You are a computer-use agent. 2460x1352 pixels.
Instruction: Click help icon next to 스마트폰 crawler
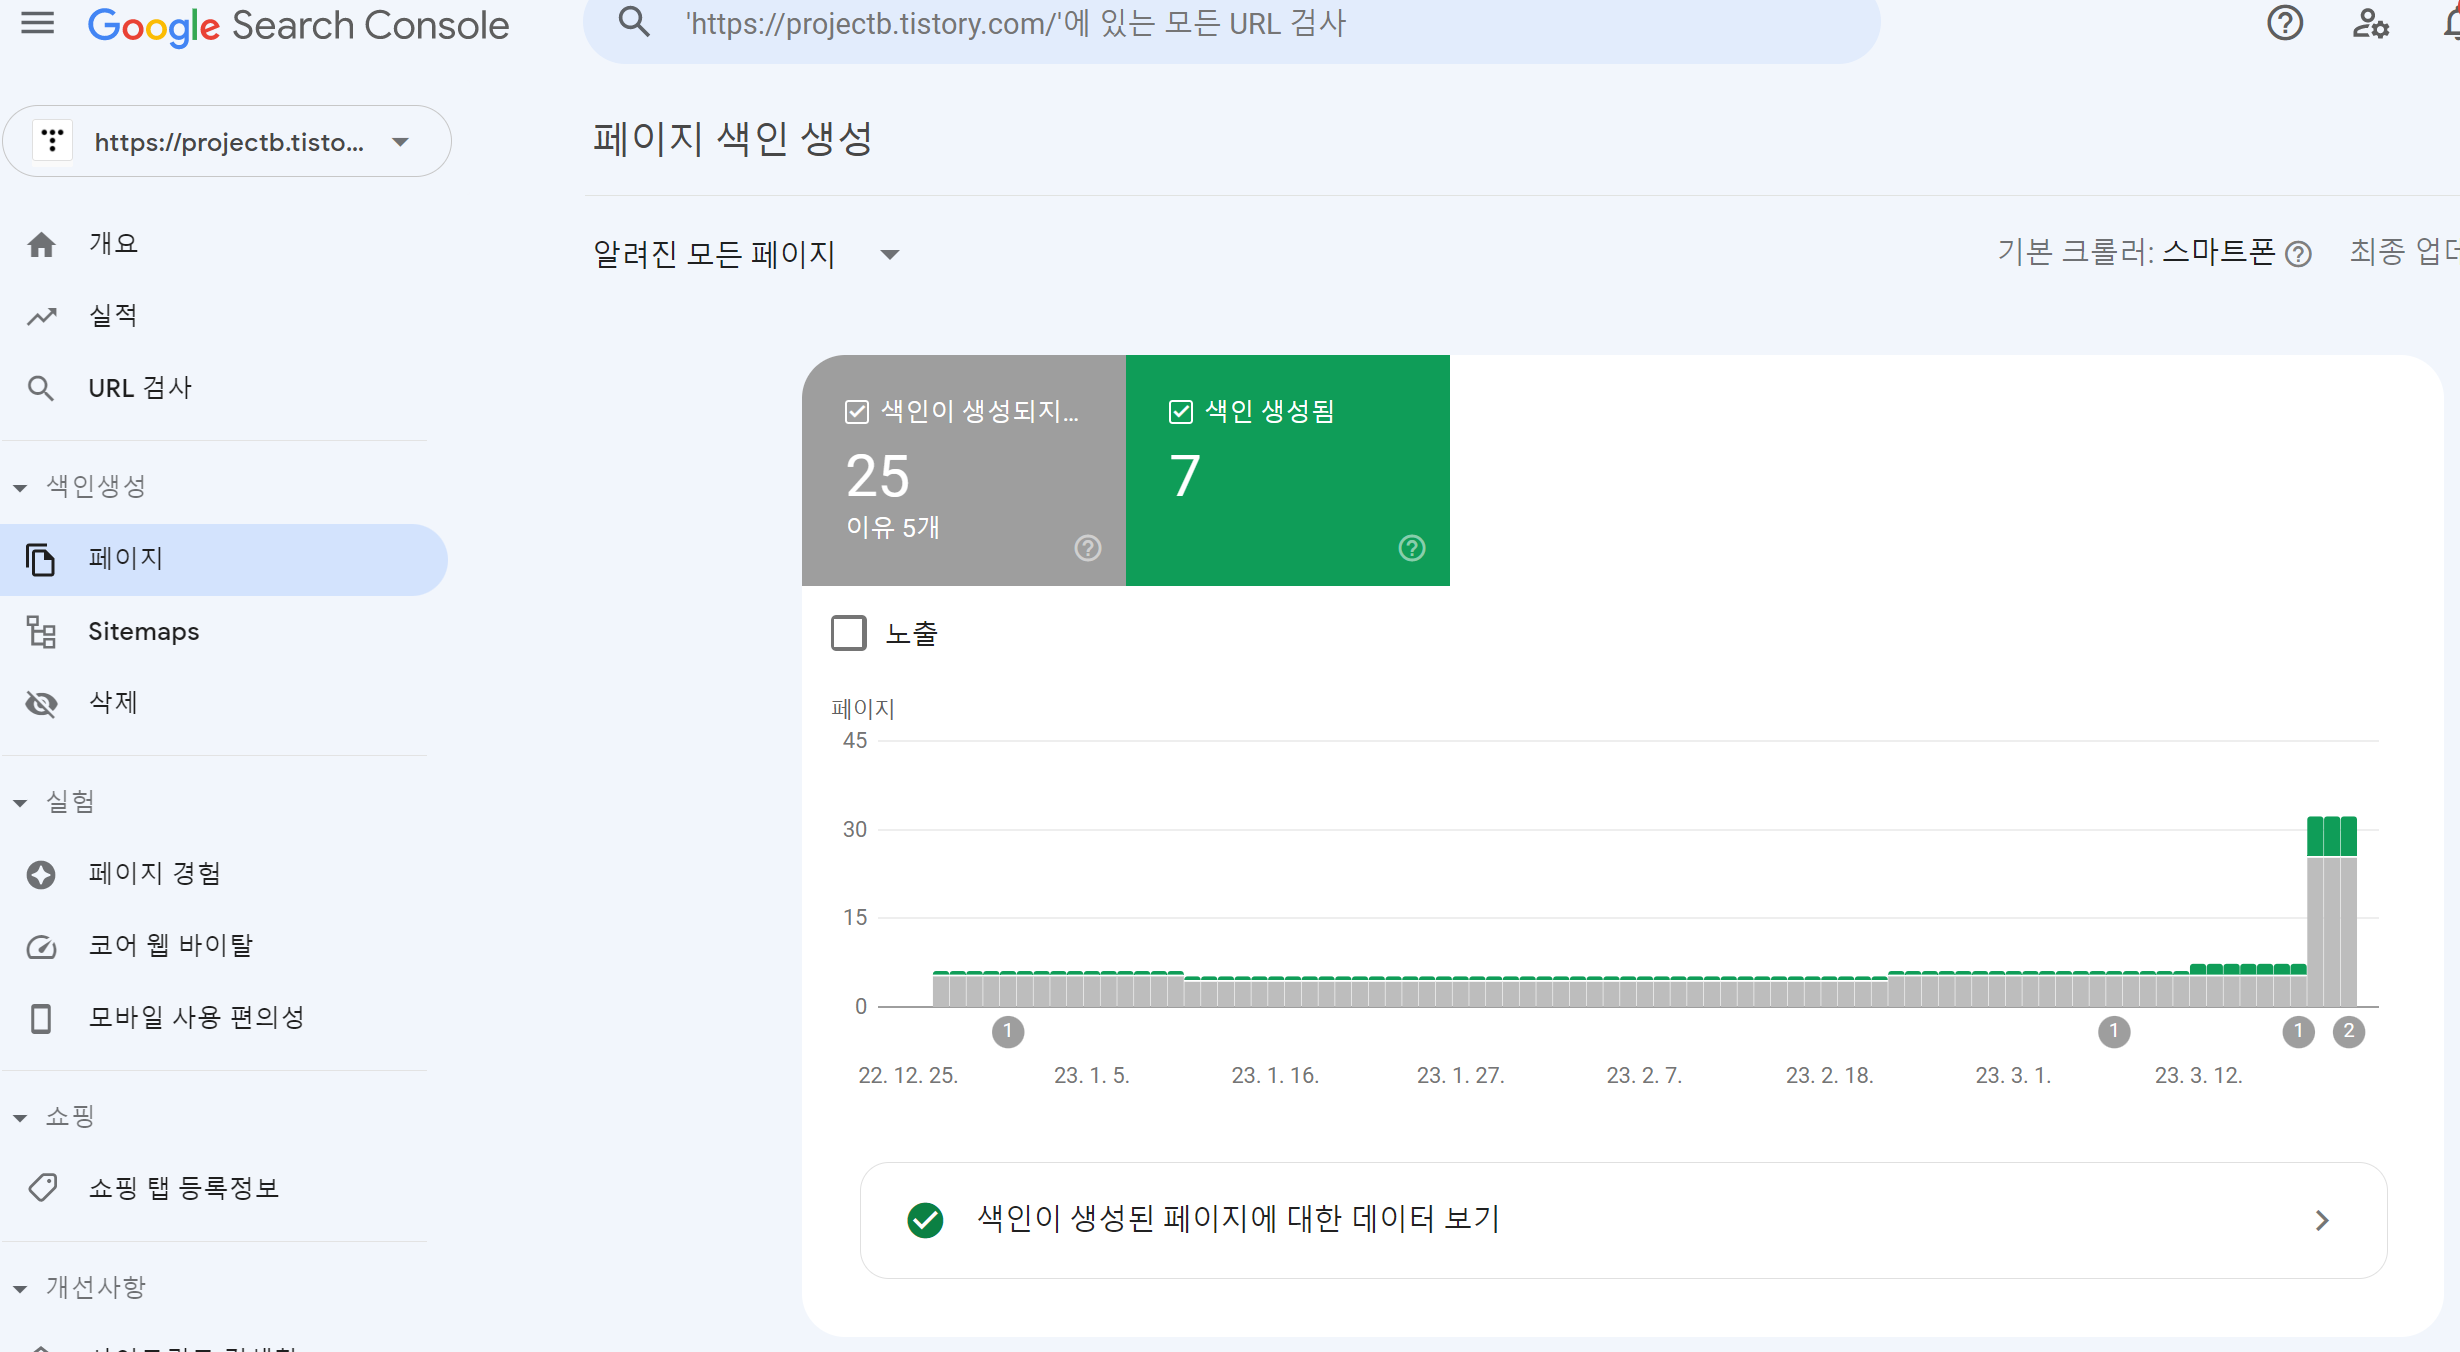2299,255
